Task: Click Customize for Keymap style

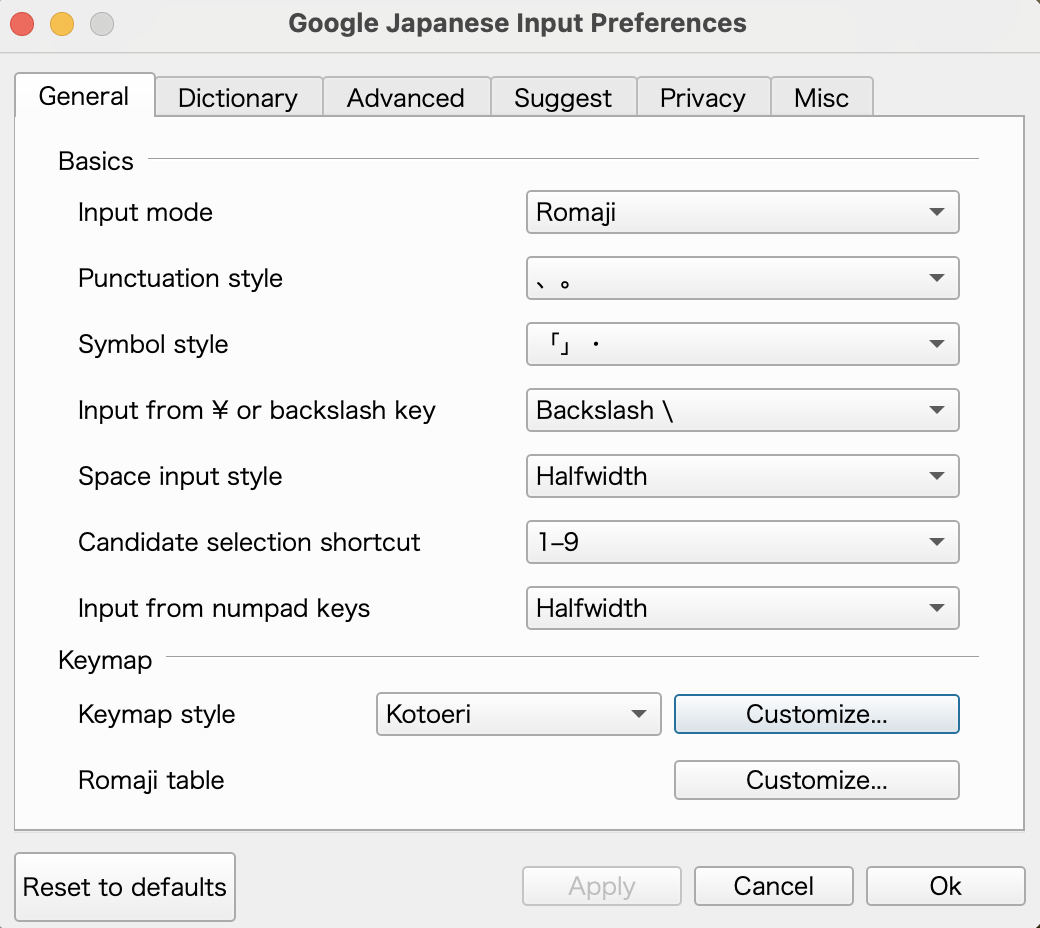Action: 816,714
